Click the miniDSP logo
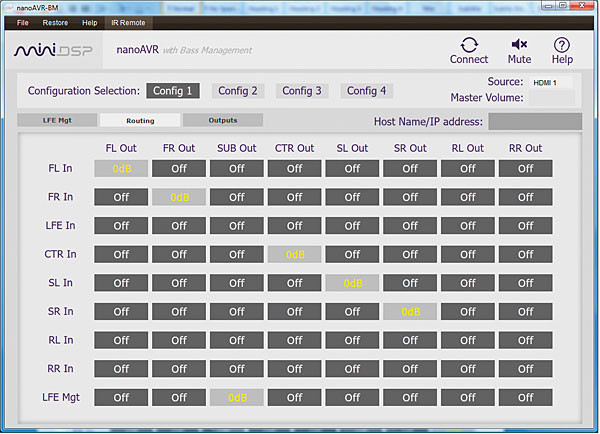This screenshot has height=434, width=600. click(53, 50)
